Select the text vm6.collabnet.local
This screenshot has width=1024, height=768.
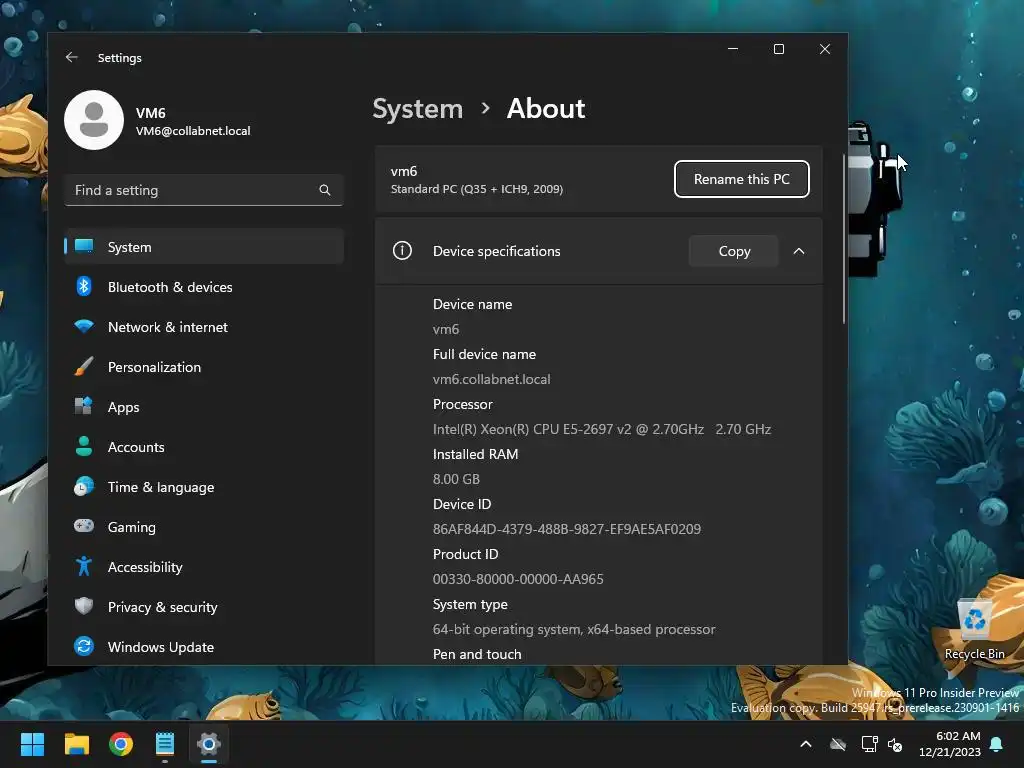491,379
